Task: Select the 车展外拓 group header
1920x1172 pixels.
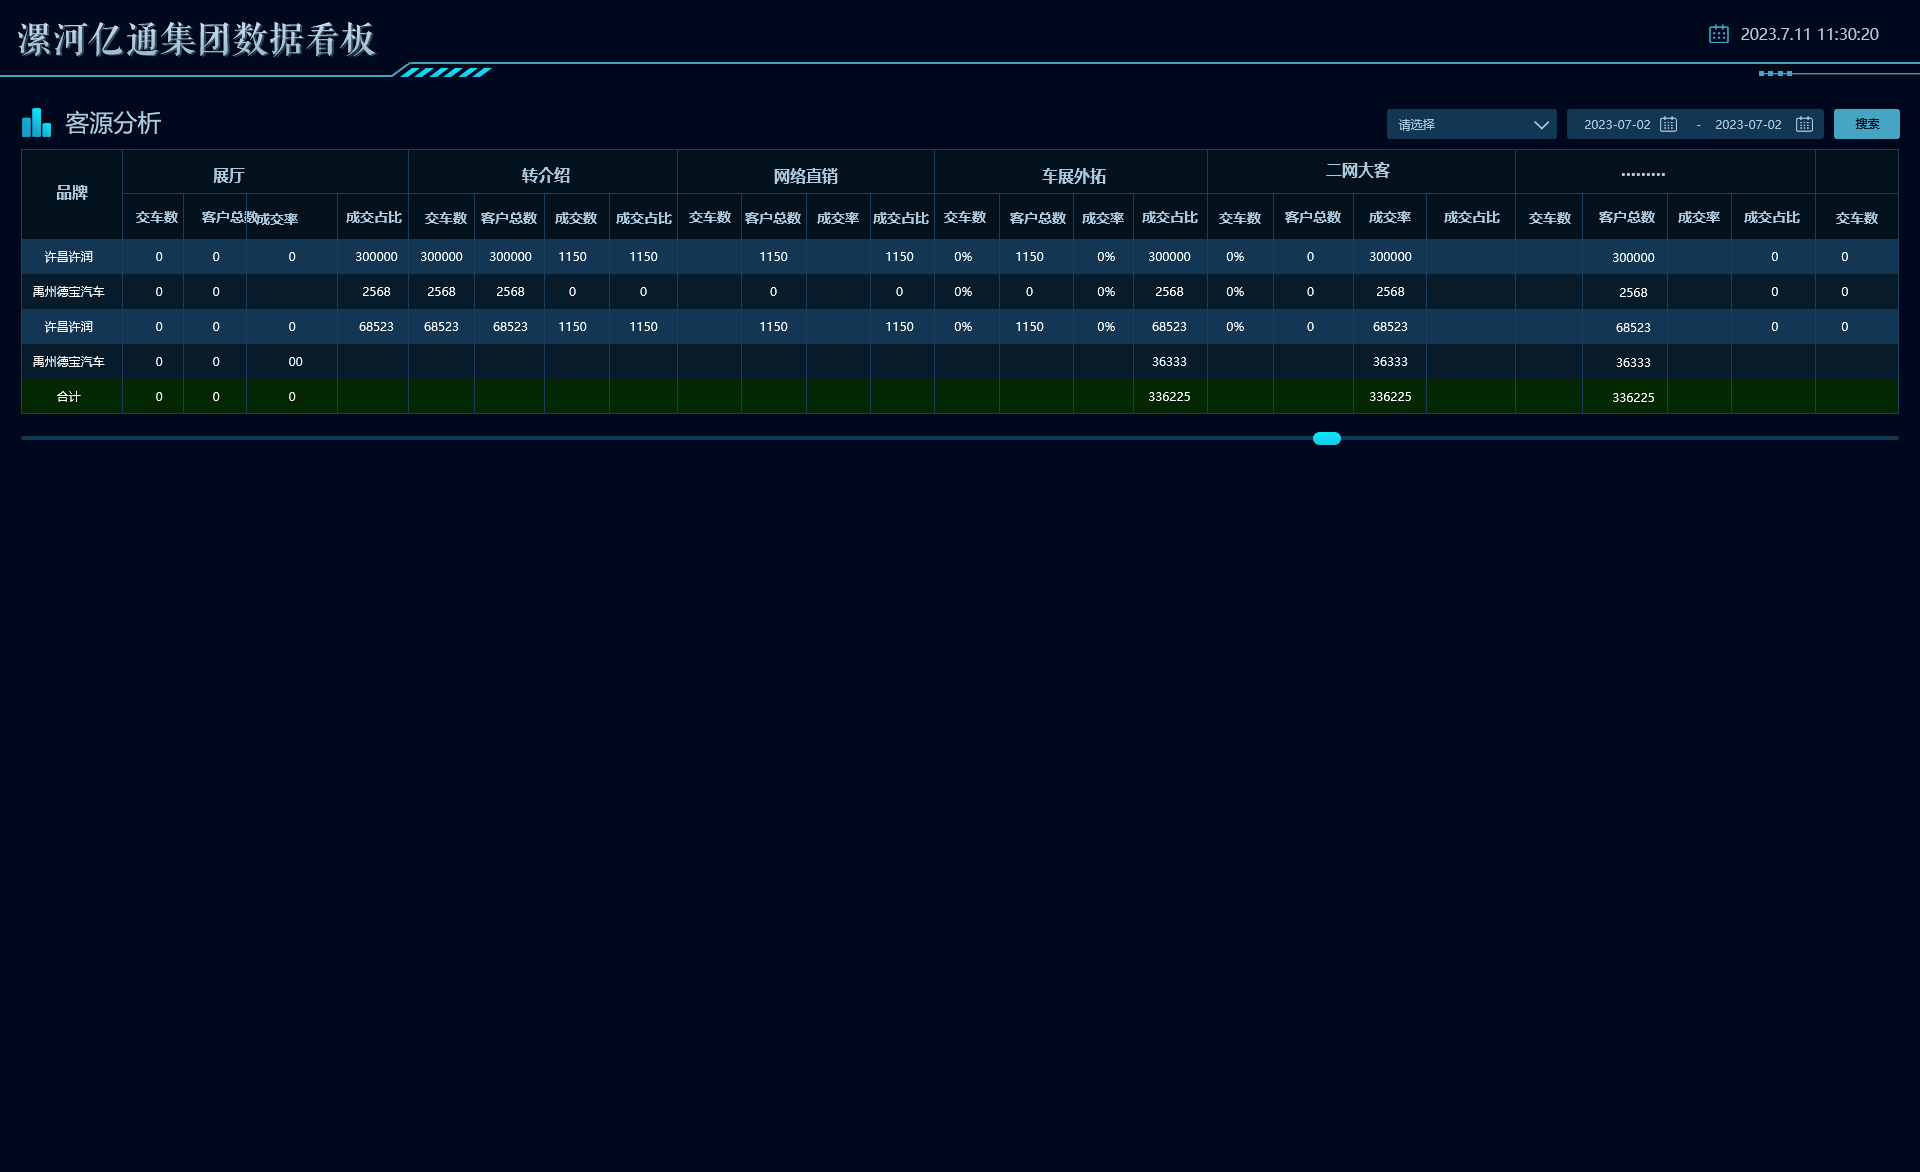Action: [x=1073, y=176]
